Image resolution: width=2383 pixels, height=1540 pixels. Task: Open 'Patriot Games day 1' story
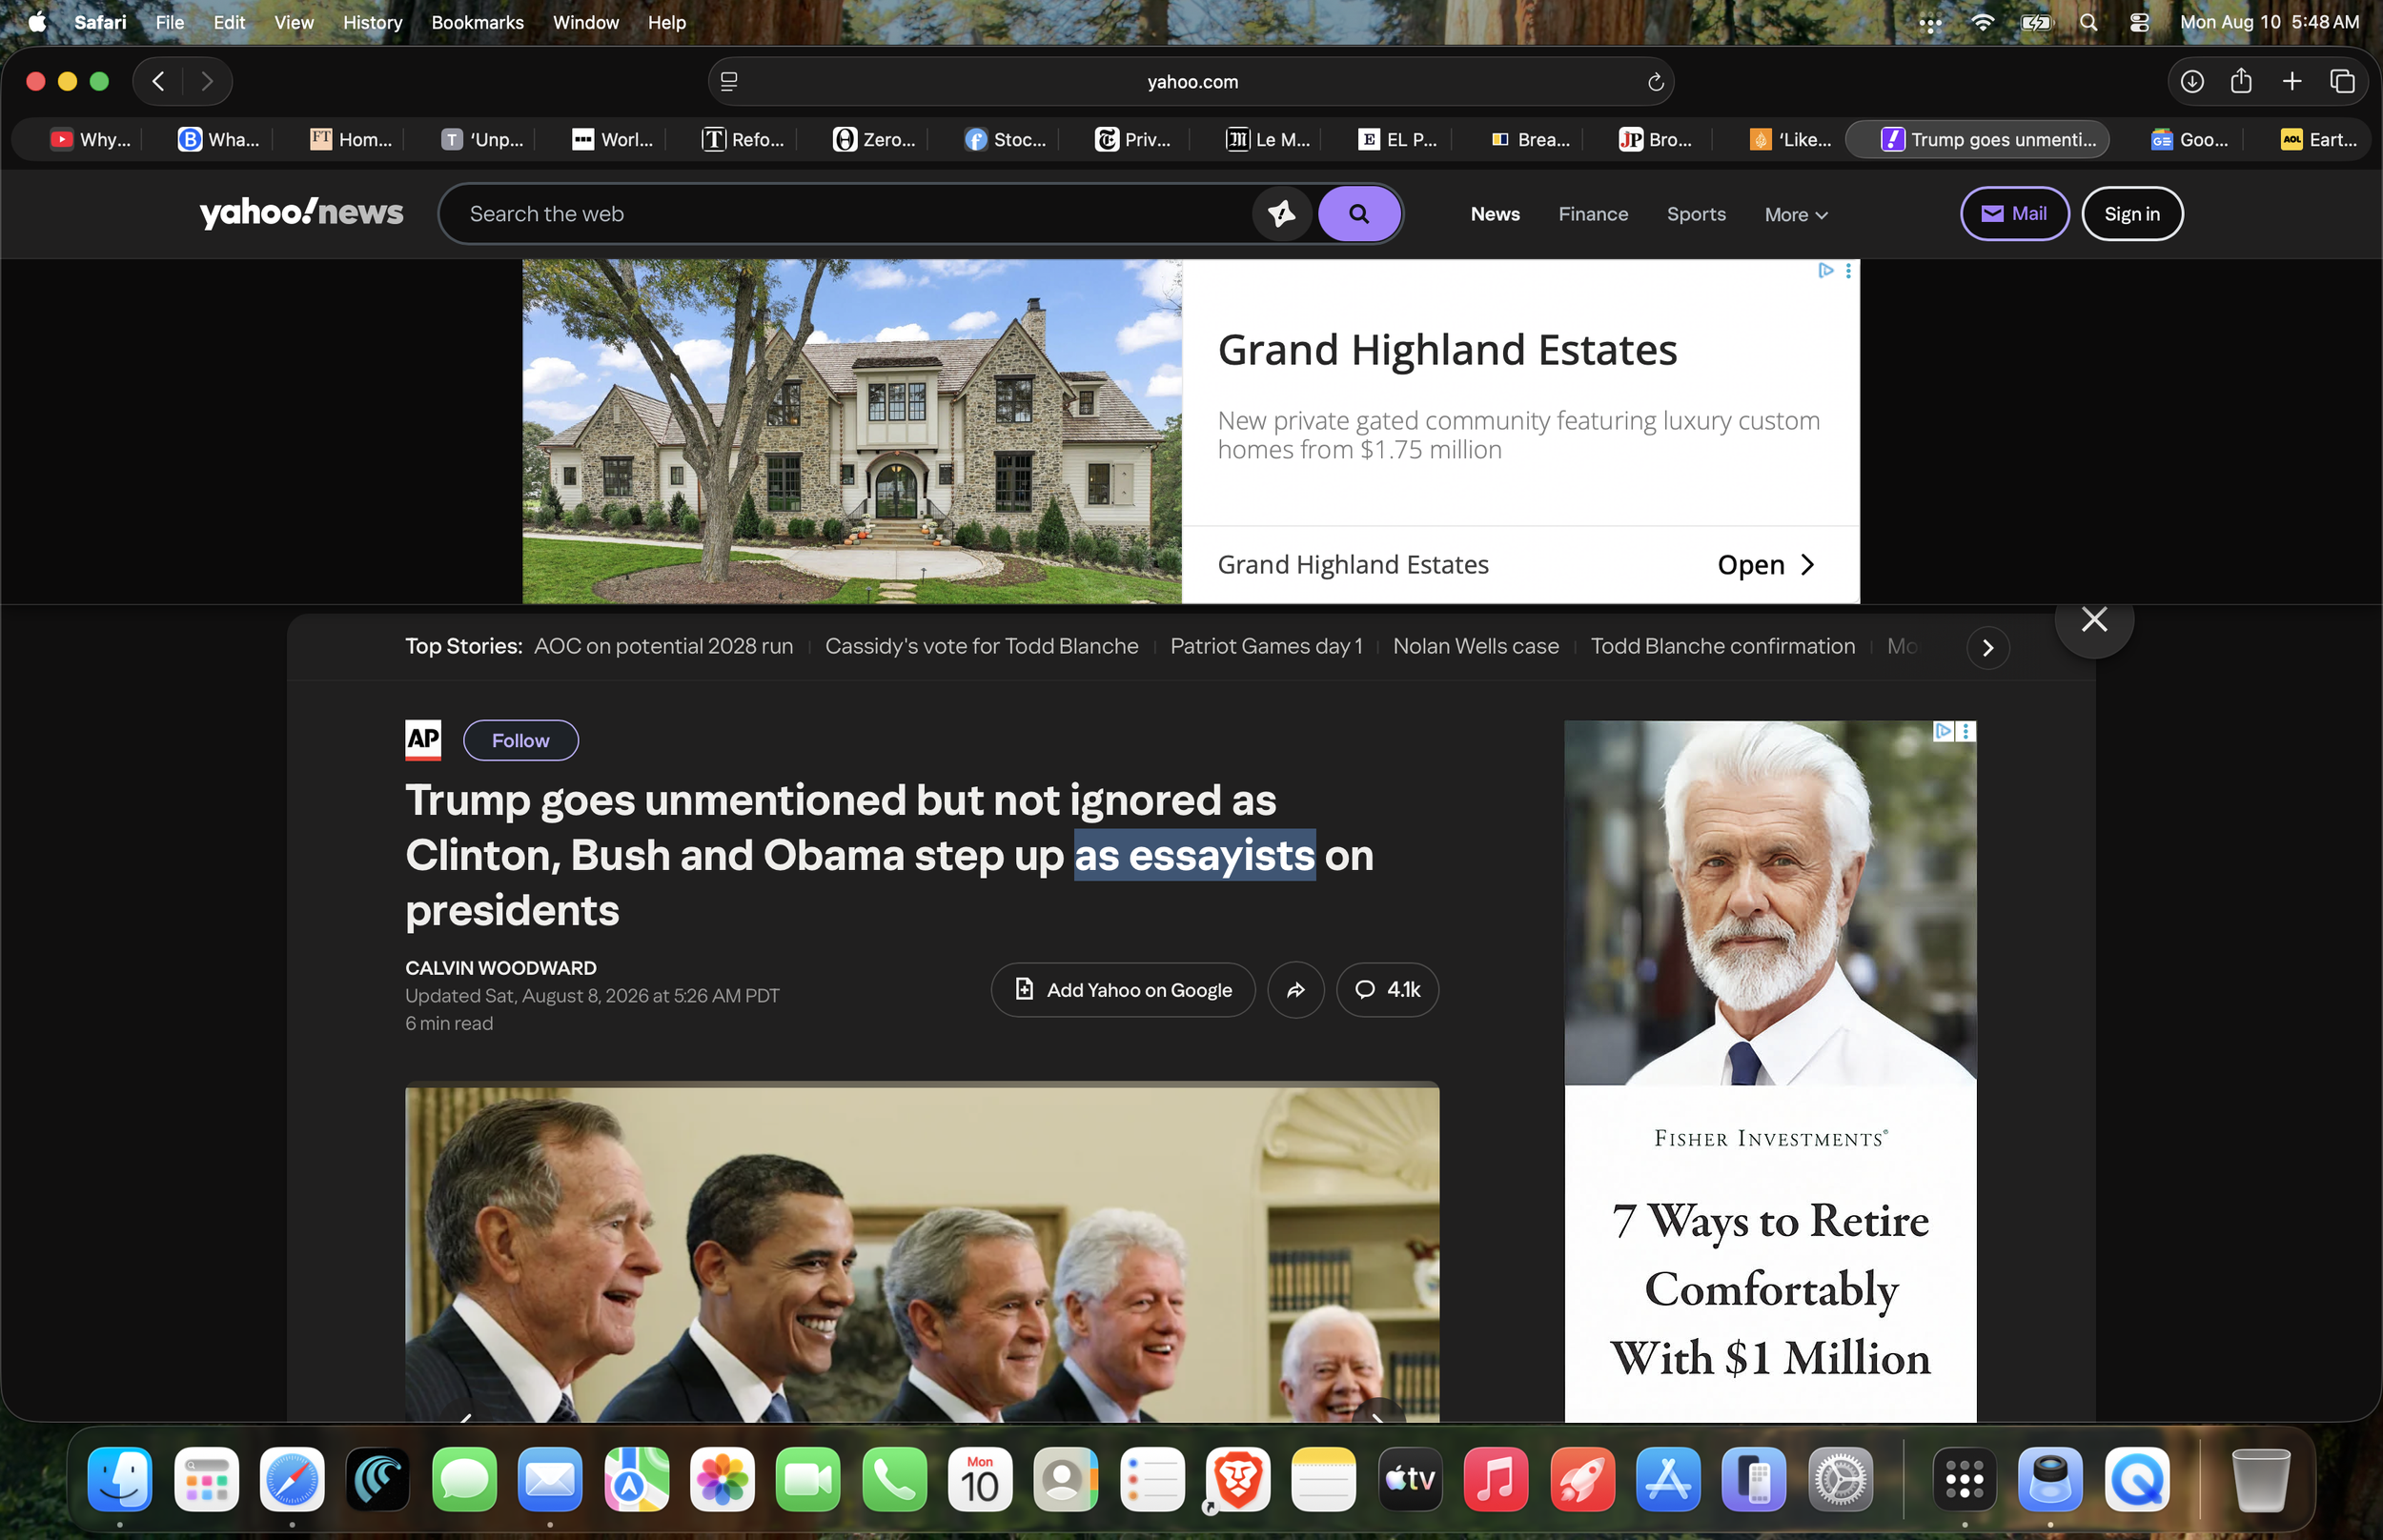tap(1266, 646)
